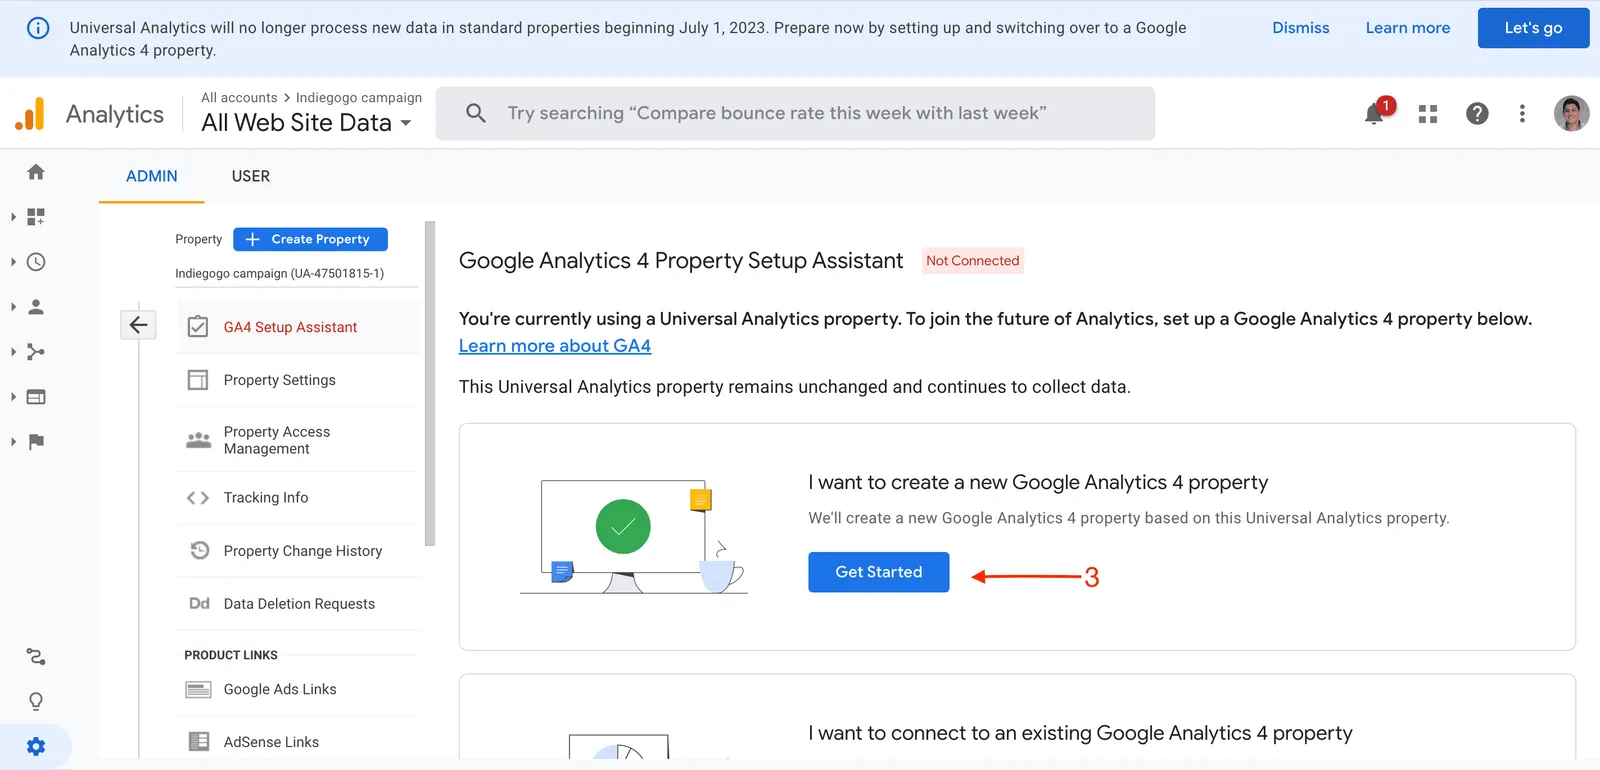Click the back arrow beside the property column
The width and height of the screenshot is (1600, 770).
point(138,325)
